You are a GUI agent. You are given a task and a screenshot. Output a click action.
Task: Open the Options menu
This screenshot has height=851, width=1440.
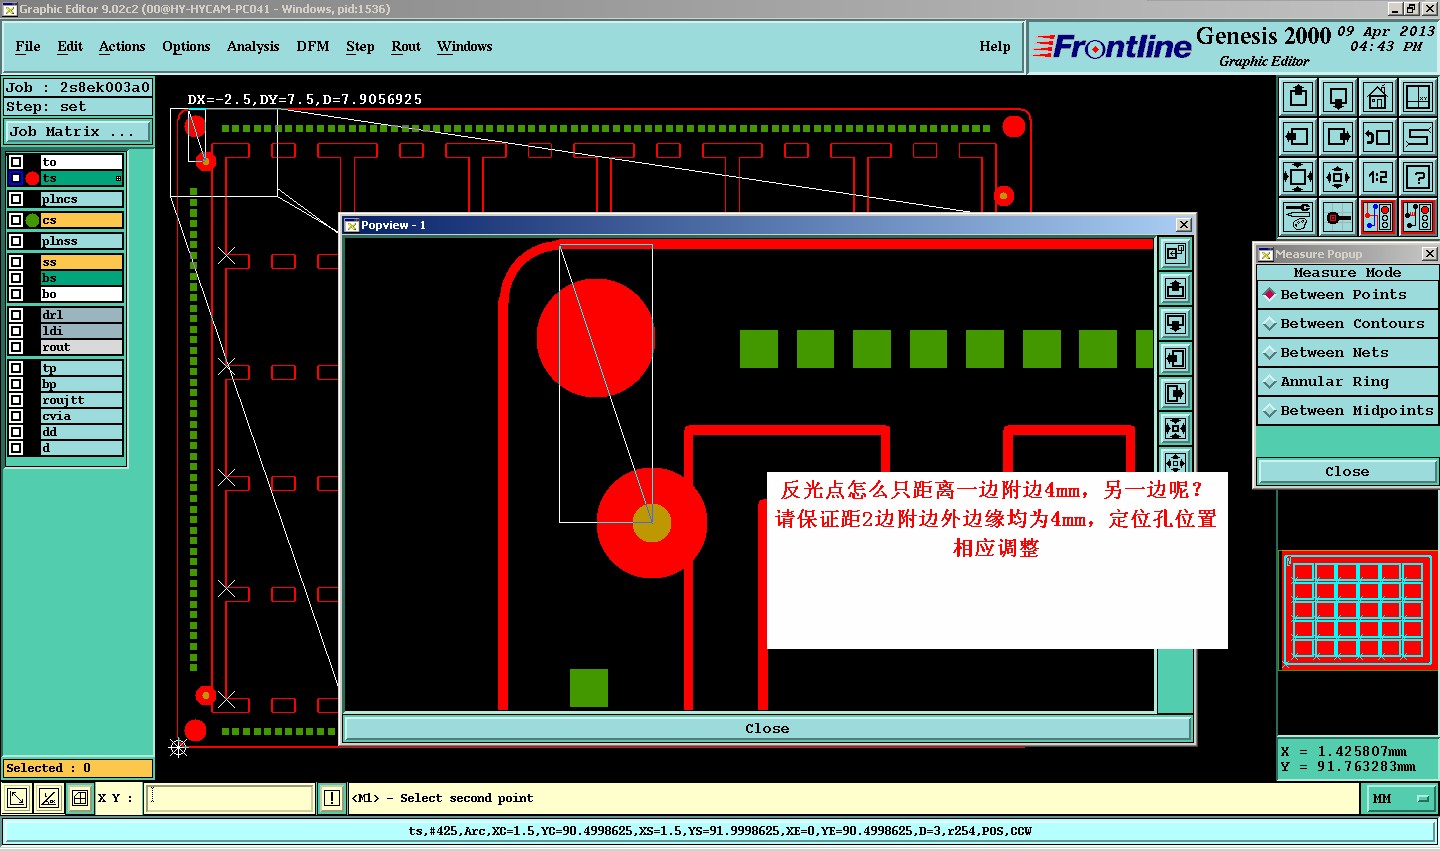[186, 46]
